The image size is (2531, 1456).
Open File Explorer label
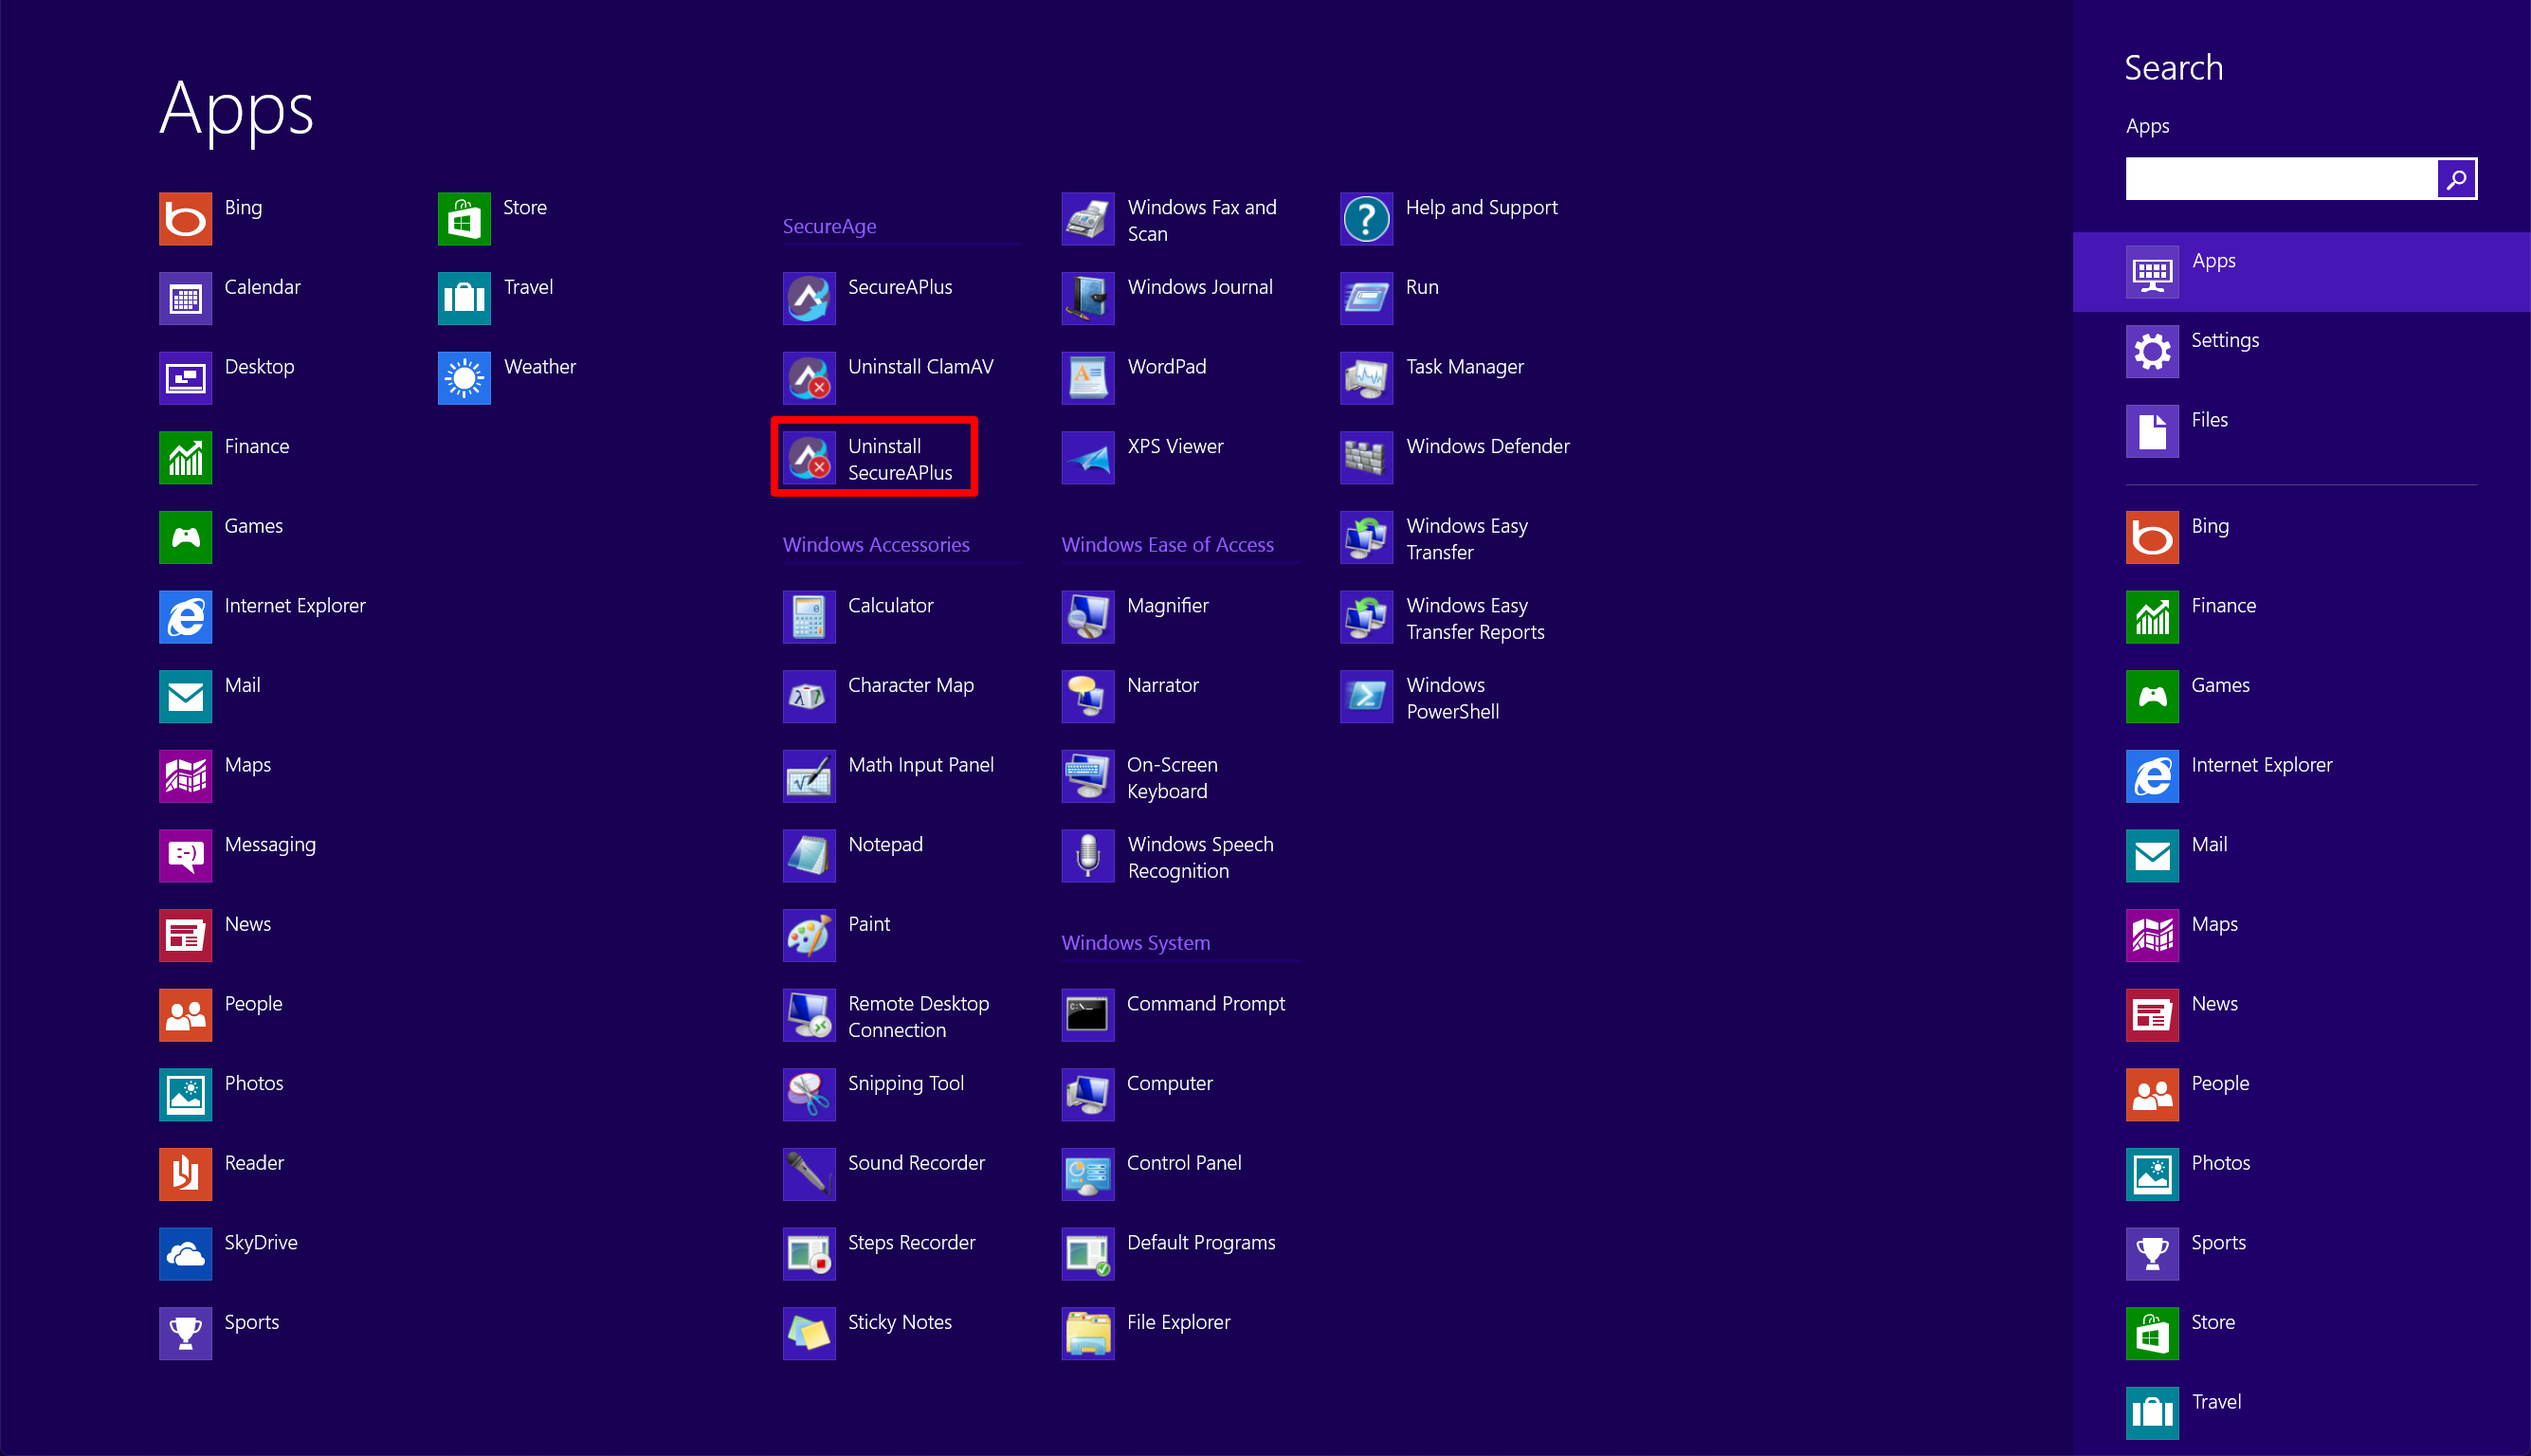point(1178,1322)
